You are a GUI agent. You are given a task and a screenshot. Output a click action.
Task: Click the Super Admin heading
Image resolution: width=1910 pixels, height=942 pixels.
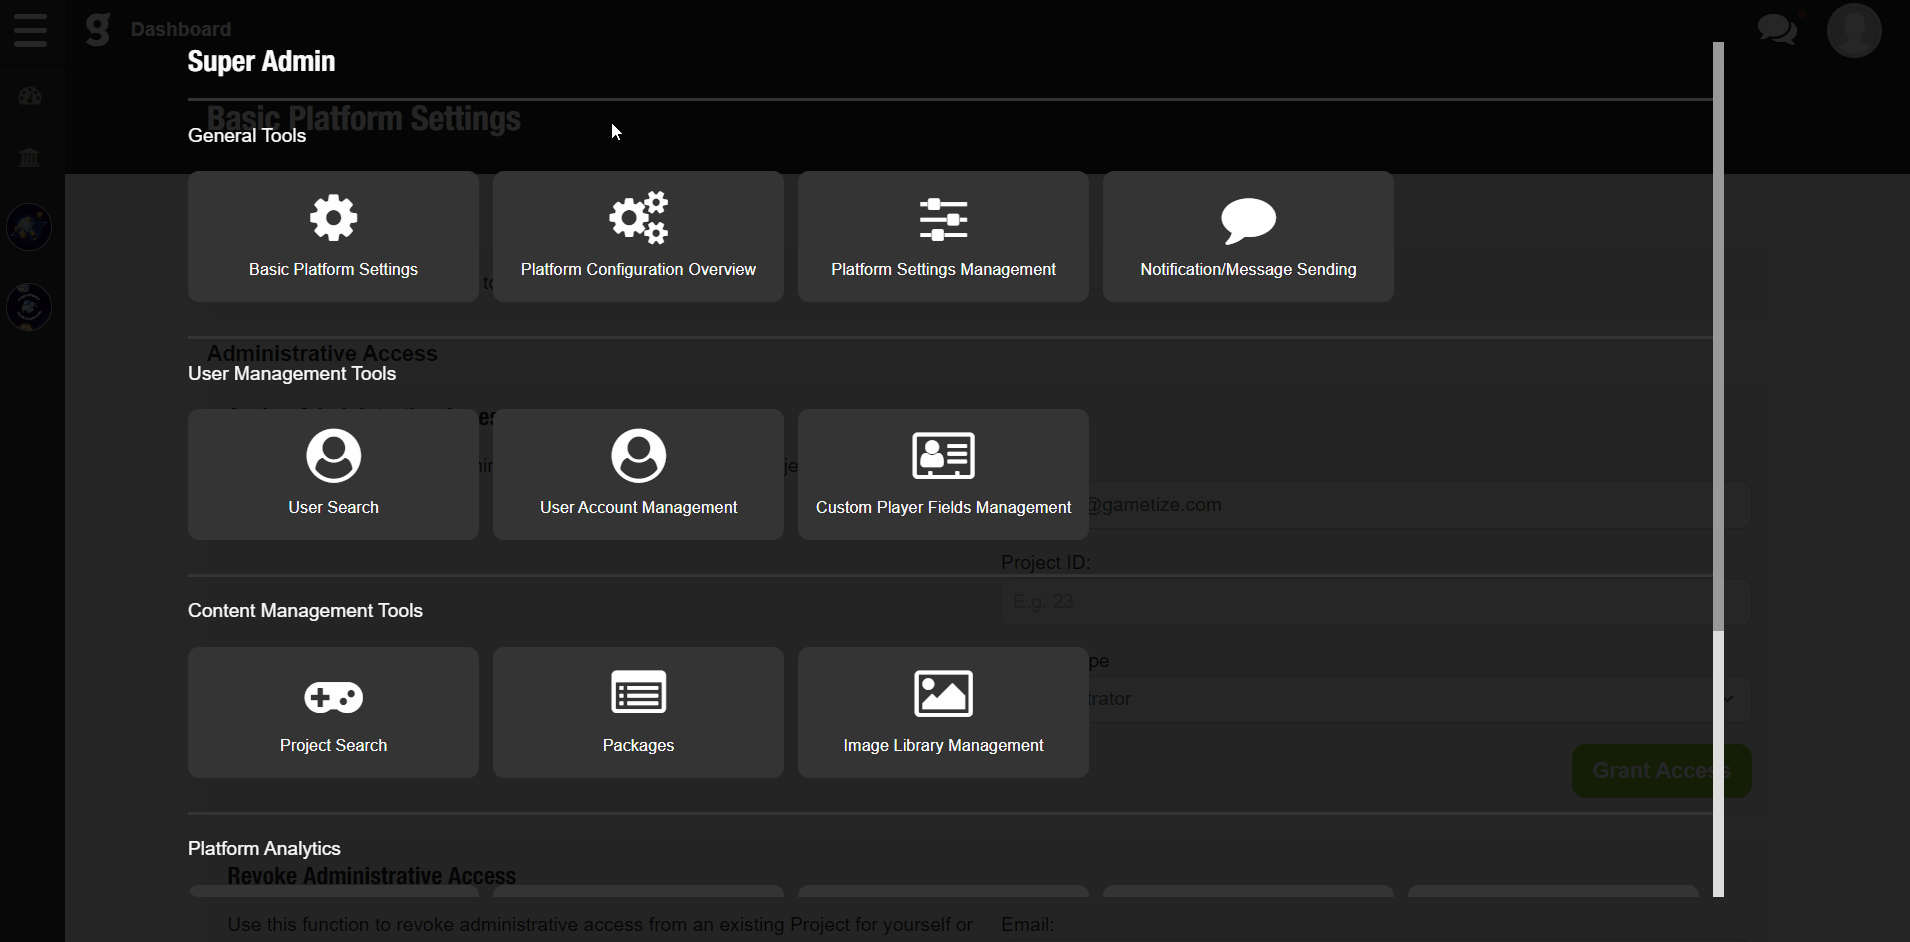261,61
